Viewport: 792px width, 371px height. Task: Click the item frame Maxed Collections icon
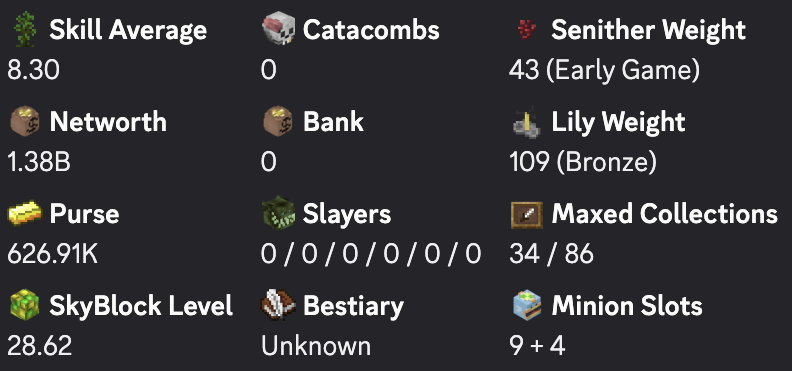(527, 216)
